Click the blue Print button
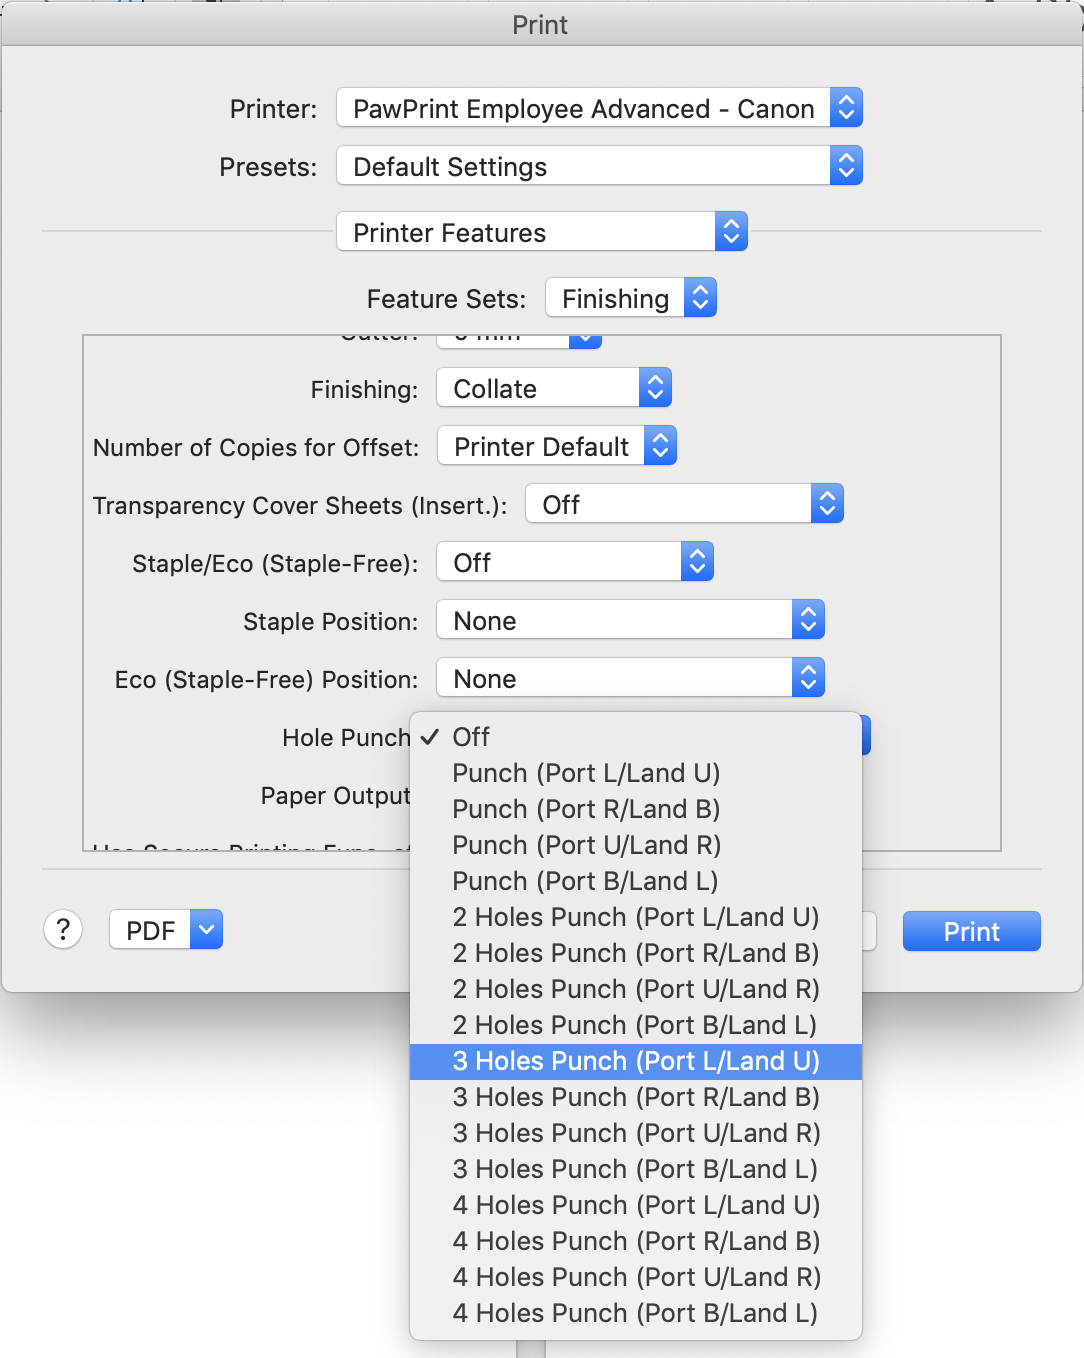 971,931
